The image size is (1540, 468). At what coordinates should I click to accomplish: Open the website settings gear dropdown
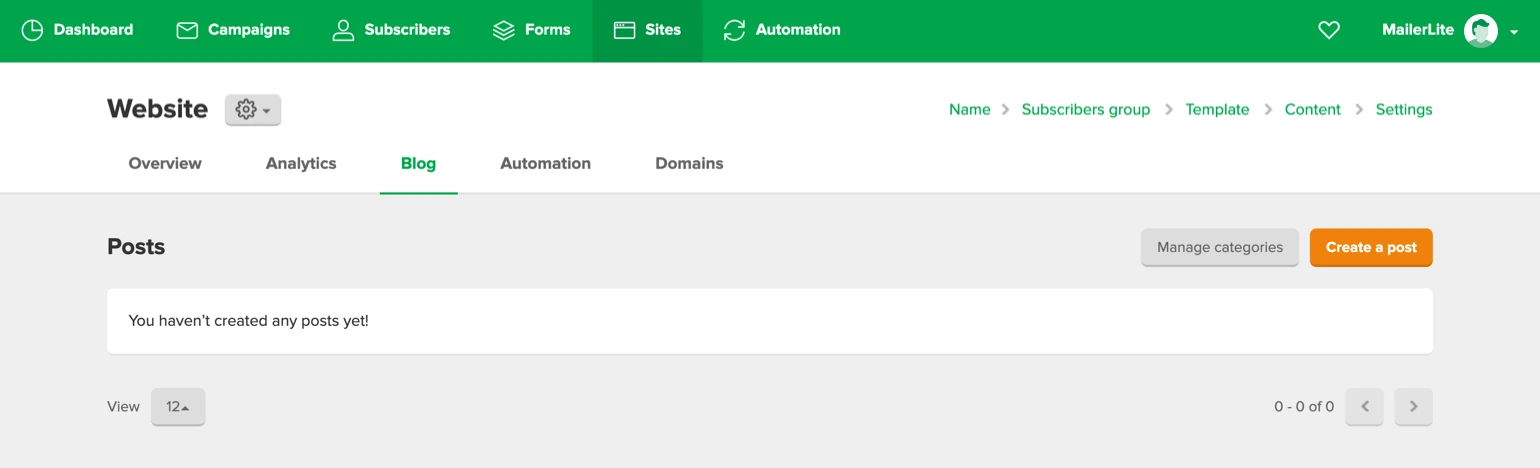point(253,110)
